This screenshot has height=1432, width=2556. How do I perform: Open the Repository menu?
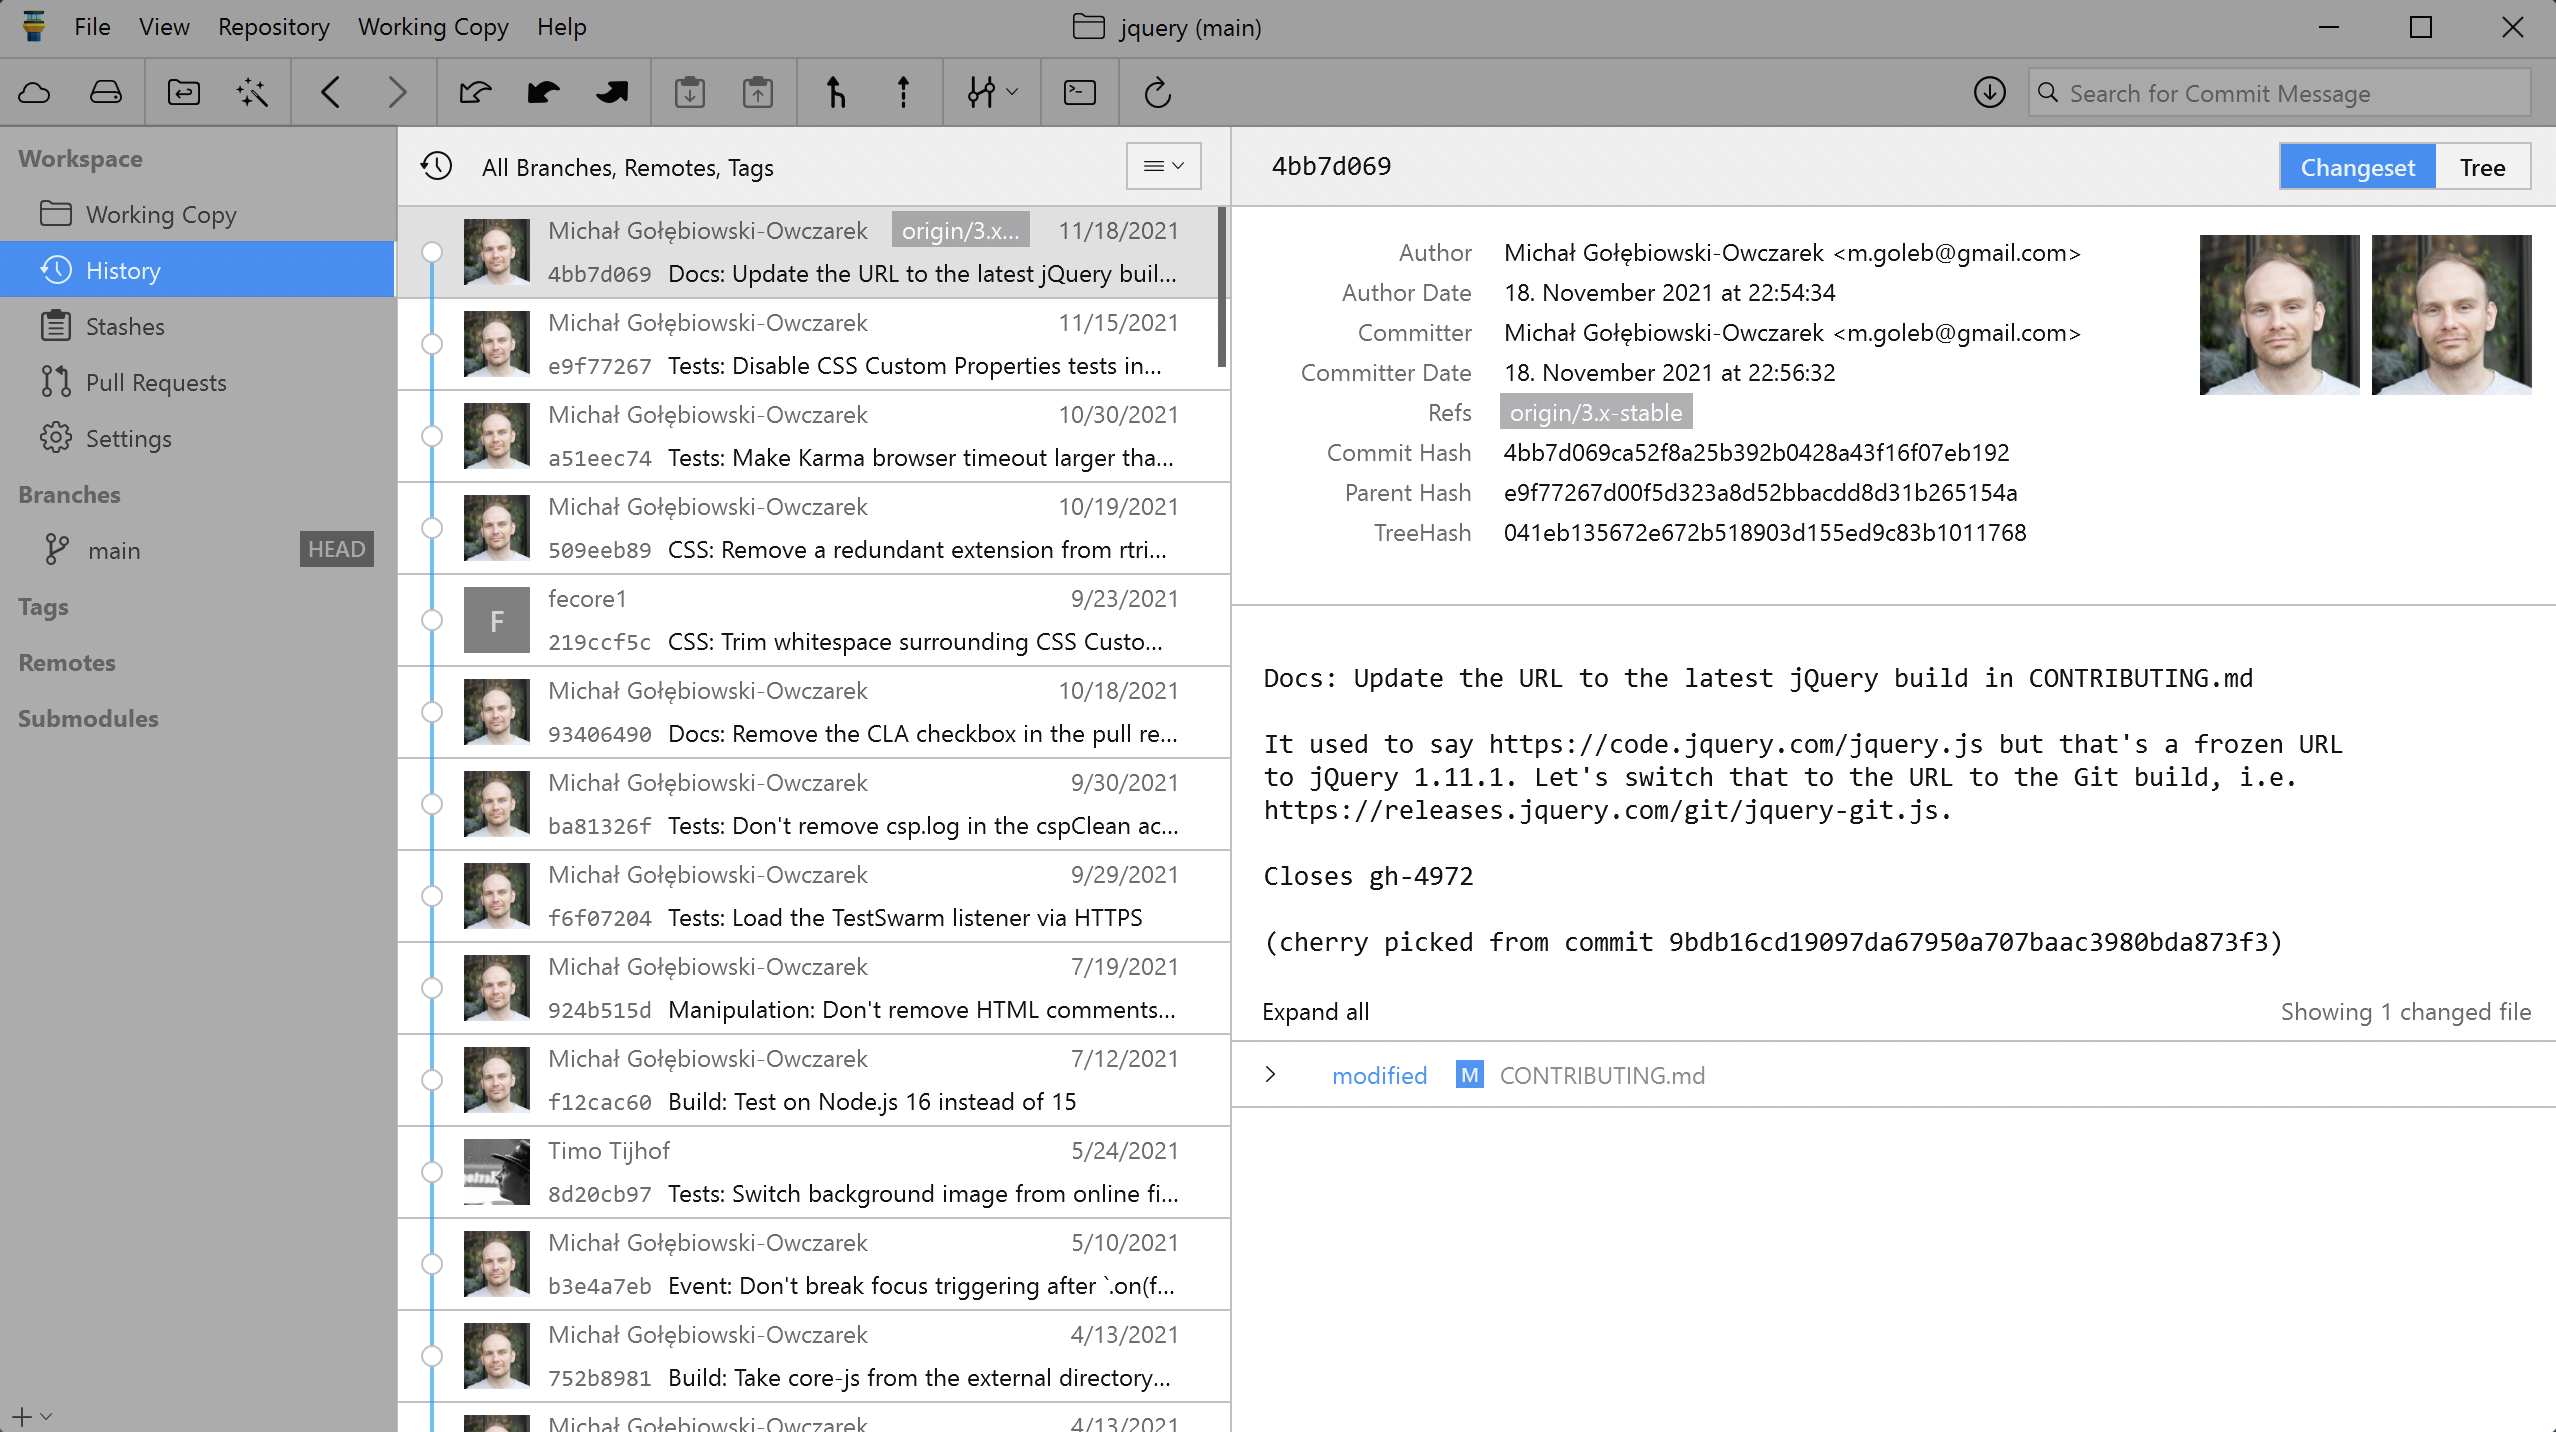click(x=273, y=27)
